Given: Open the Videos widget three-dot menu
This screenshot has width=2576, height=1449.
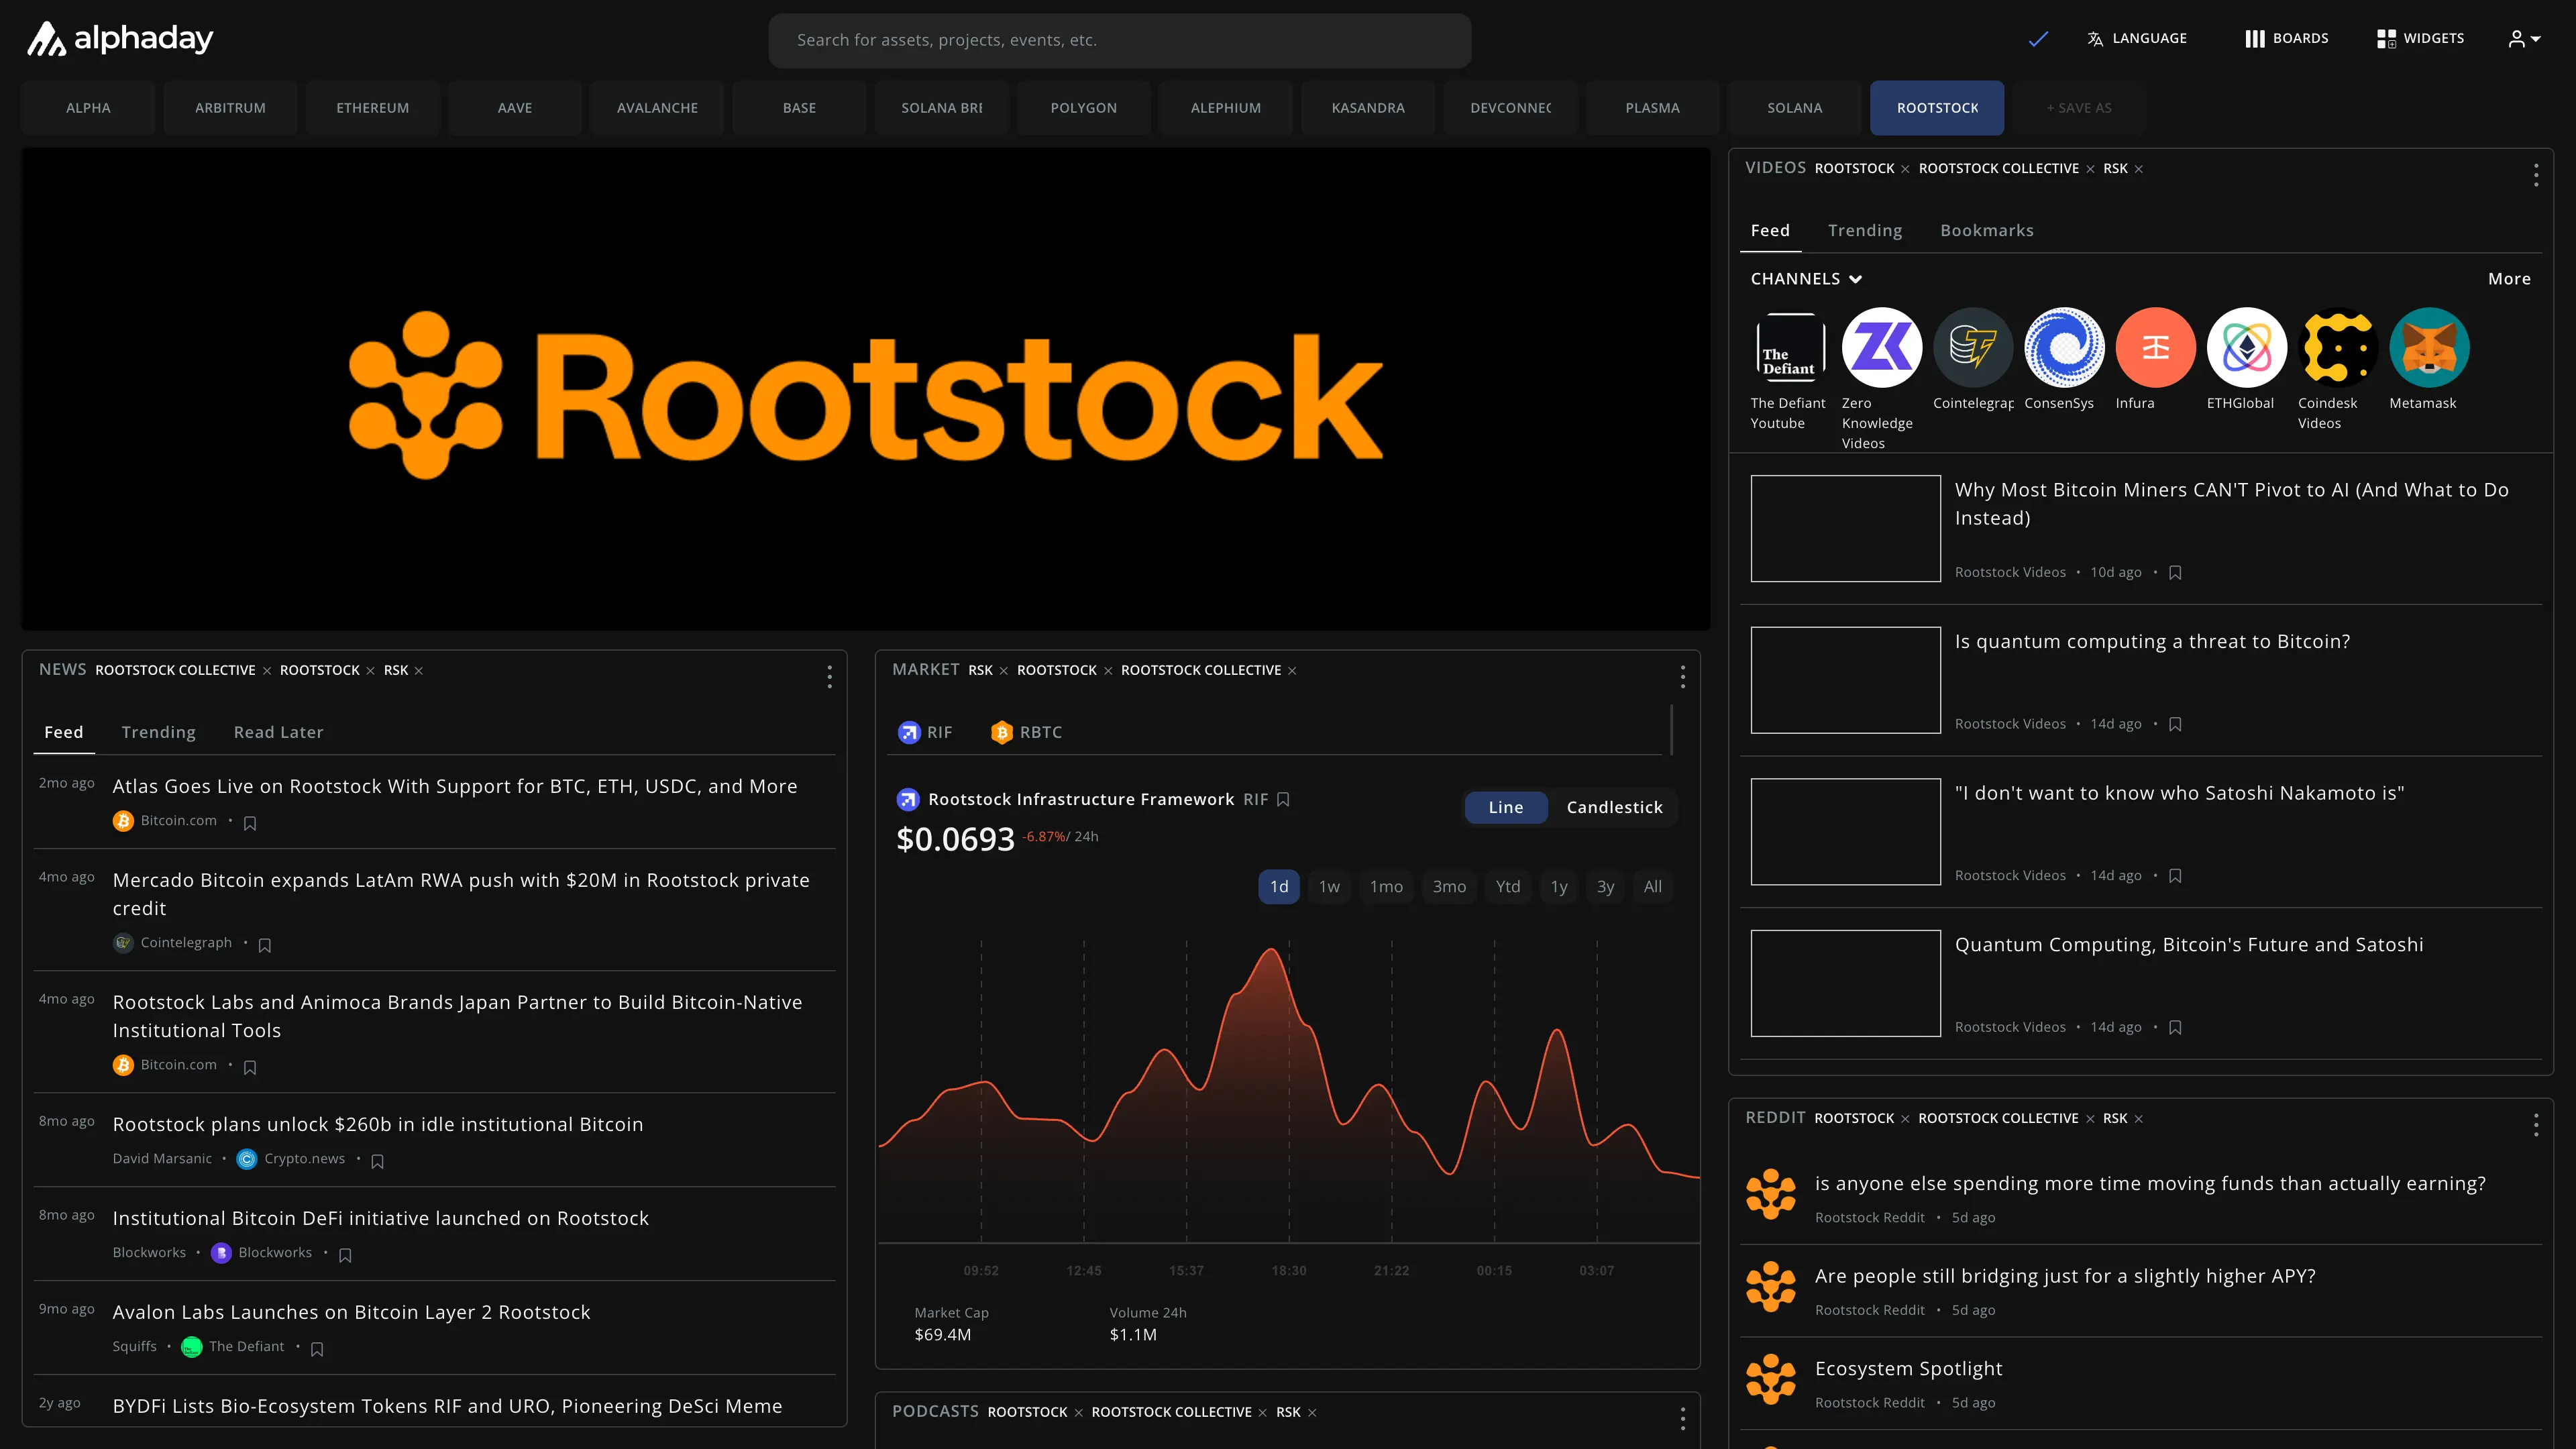Looking at the screenshot, I should (x=2536, y=176).
